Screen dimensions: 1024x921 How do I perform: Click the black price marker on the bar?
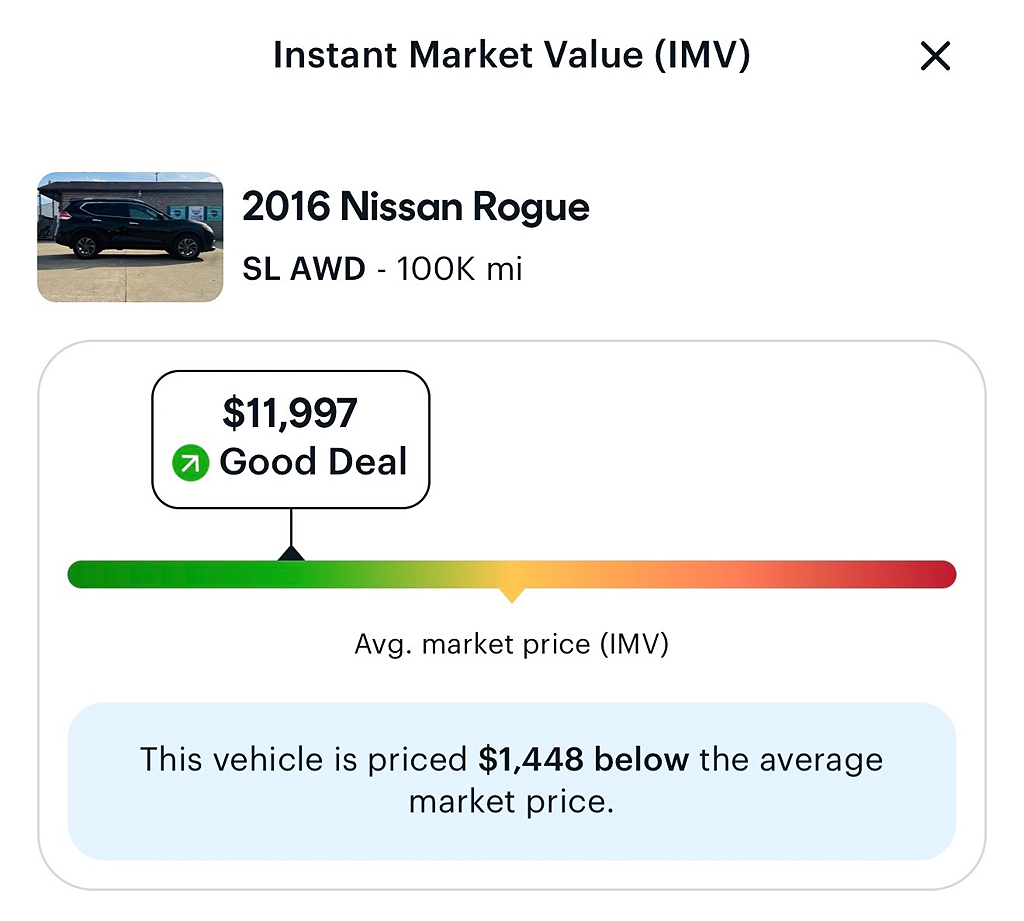[291, 554]
